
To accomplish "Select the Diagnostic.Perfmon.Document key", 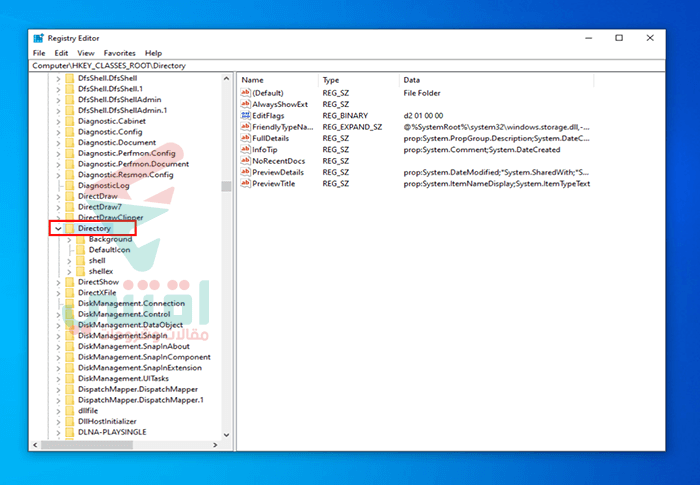I will coord(133,164).
